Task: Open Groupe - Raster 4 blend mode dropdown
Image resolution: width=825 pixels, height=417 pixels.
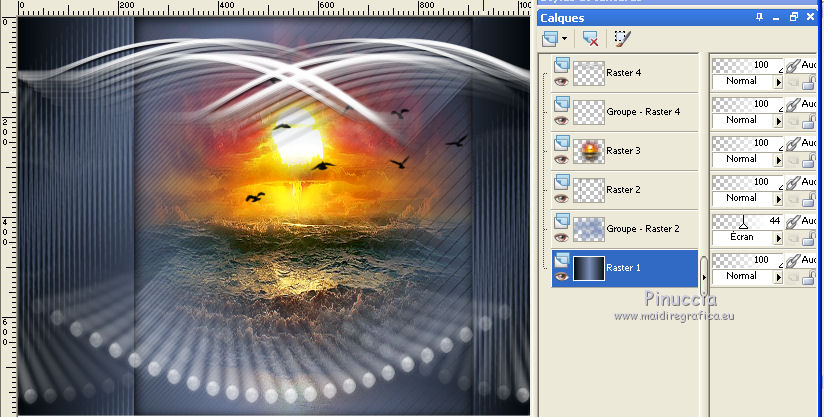Action: (778, 121)
